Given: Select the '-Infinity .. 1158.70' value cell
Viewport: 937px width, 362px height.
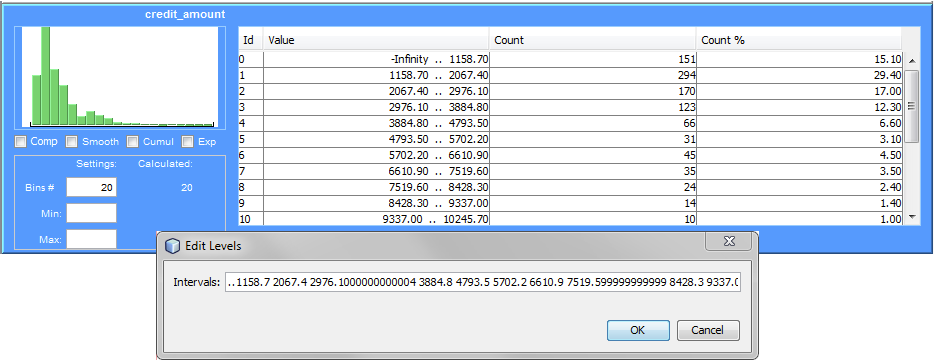Looking at the screenshot, I should (376, 60).
